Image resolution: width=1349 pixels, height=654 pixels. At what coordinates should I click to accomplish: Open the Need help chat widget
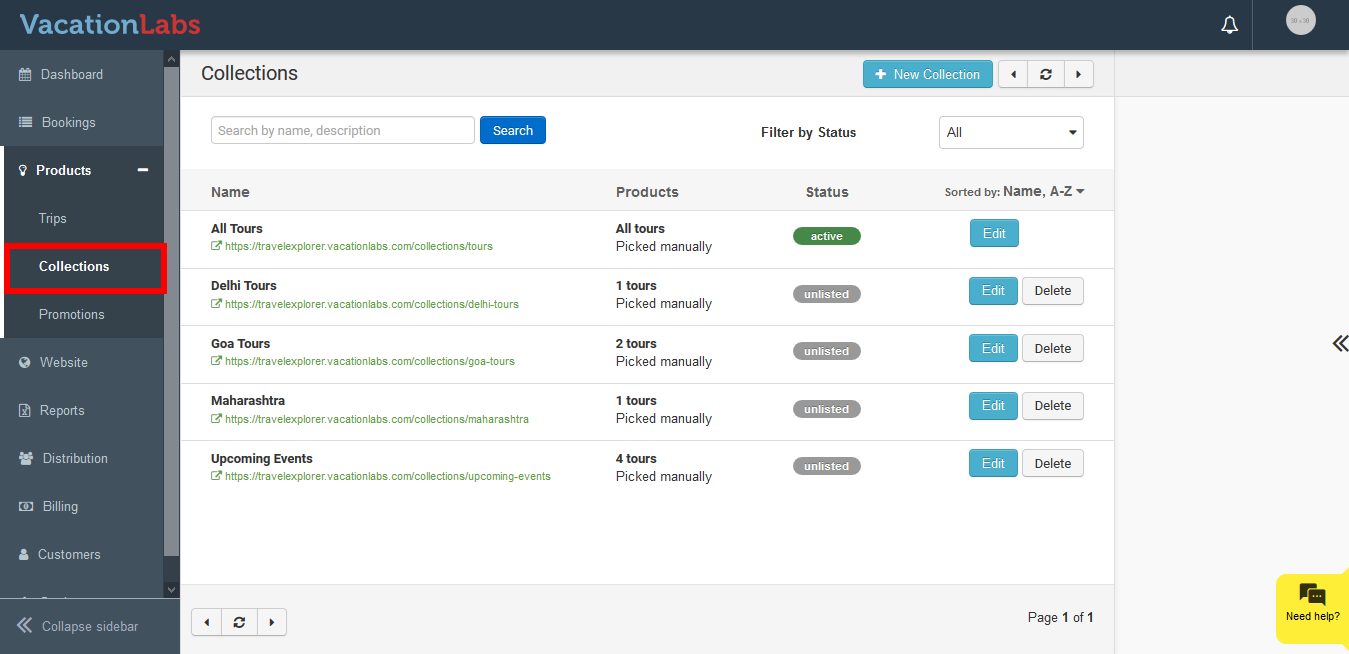click(1312, 603)
